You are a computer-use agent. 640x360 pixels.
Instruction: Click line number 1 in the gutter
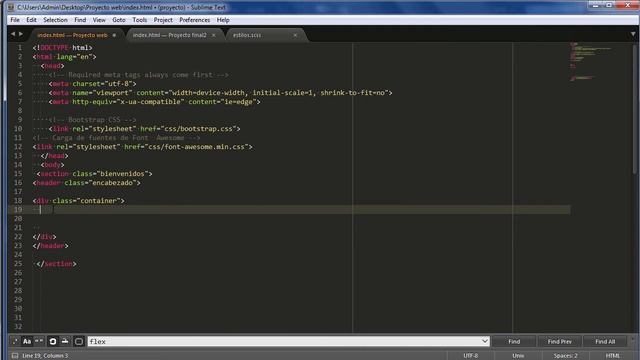(20, 48)
